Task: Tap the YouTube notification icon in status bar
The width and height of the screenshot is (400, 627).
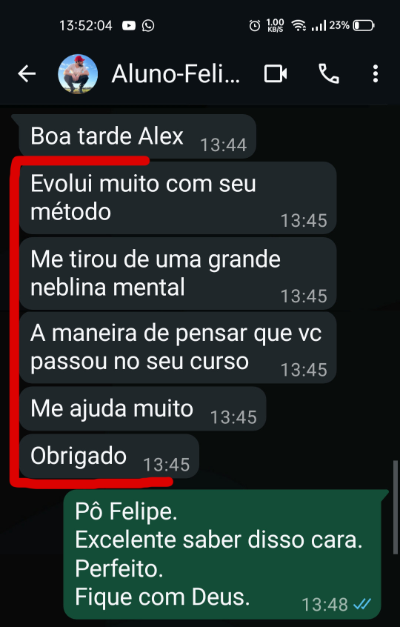Action: 129,26
